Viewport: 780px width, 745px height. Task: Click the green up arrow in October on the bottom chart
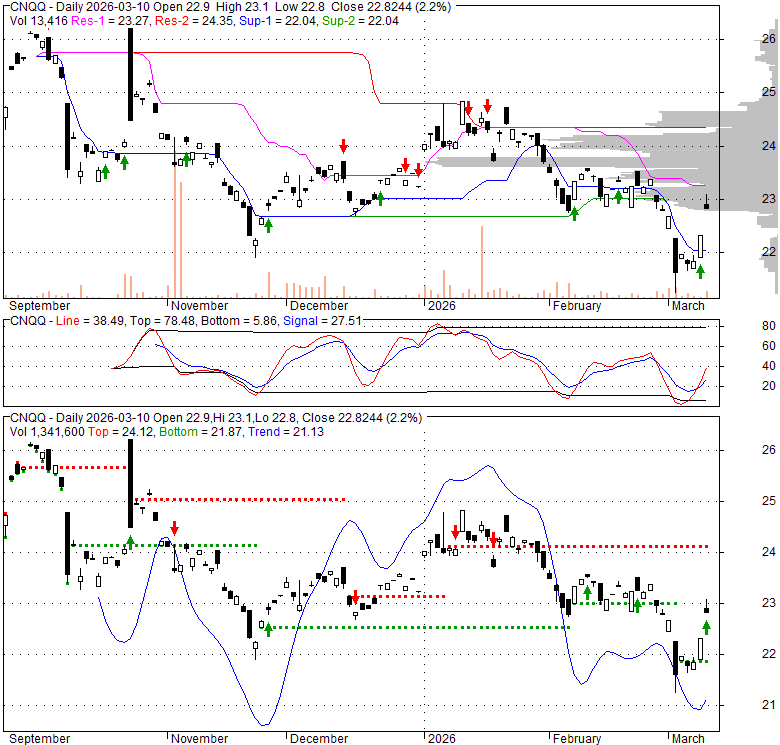click(x=130, y=543)
